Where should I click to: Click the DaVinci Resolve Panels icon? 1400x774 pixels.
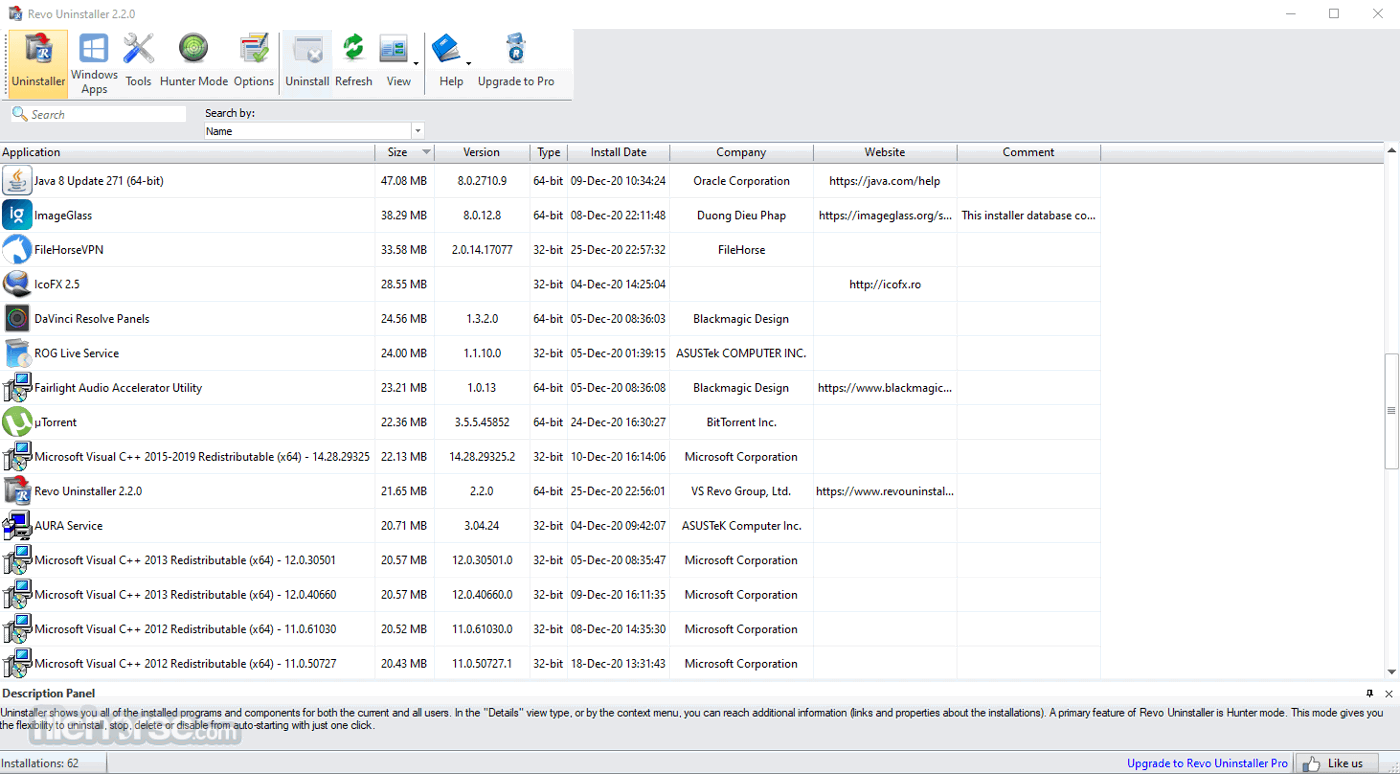click(17, 319)
